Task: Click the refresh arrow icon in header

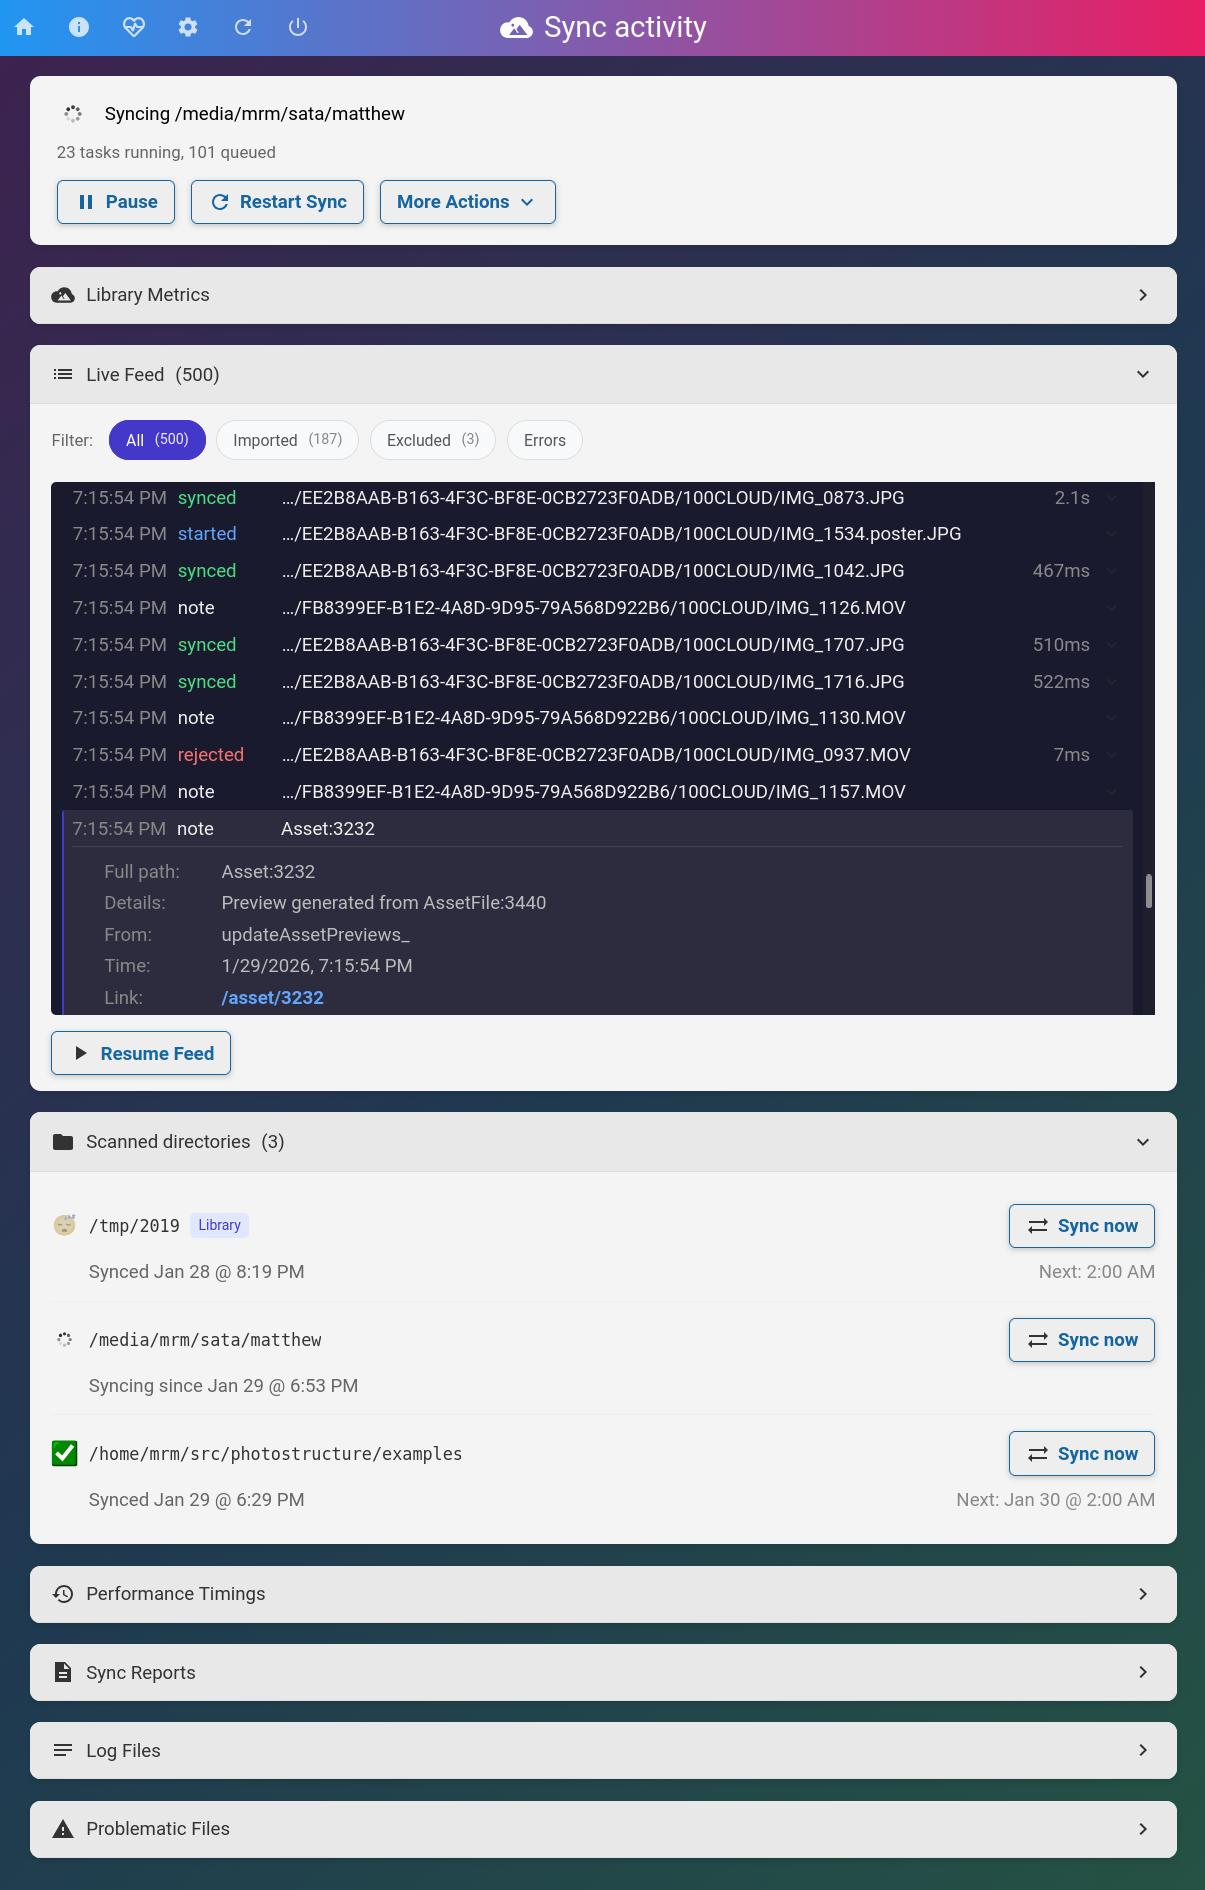Action: coord(243,27)
